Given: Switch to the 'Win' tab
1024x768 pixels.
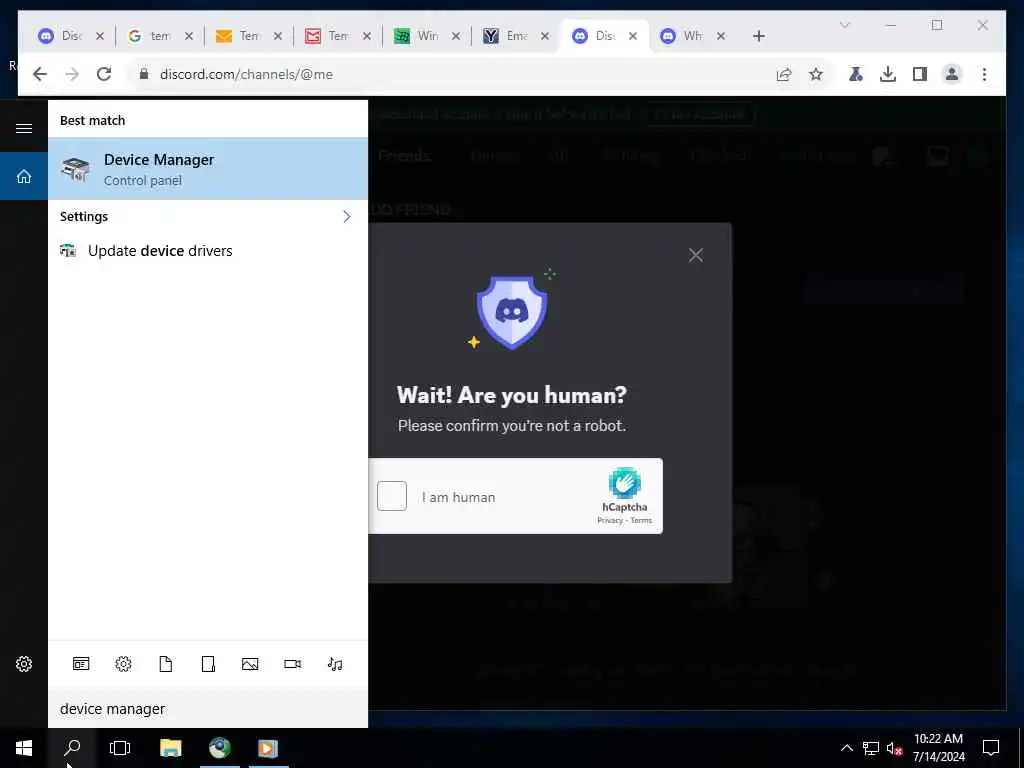Looking at the screenshot, I should click(425, 36).
